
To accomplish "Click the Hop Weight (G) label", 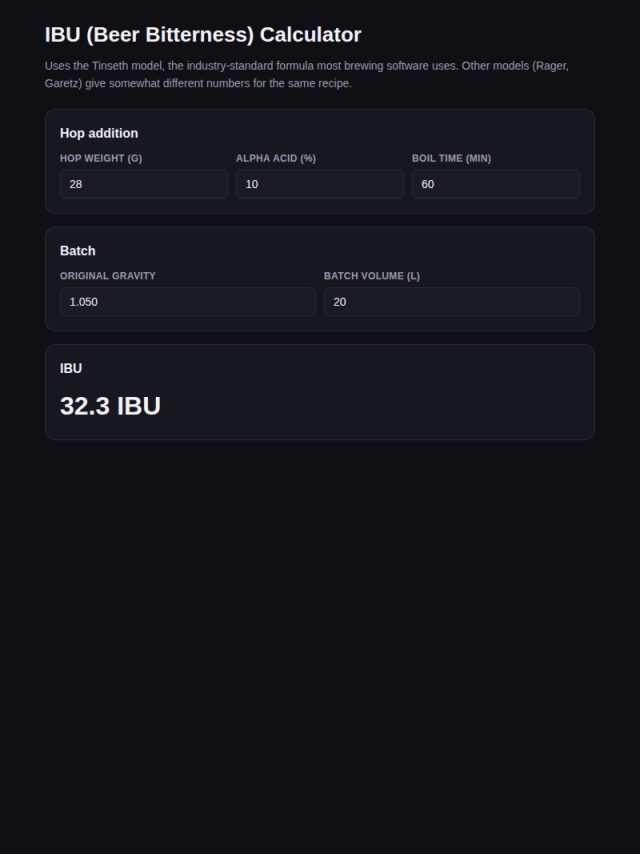I will point(101,158).
